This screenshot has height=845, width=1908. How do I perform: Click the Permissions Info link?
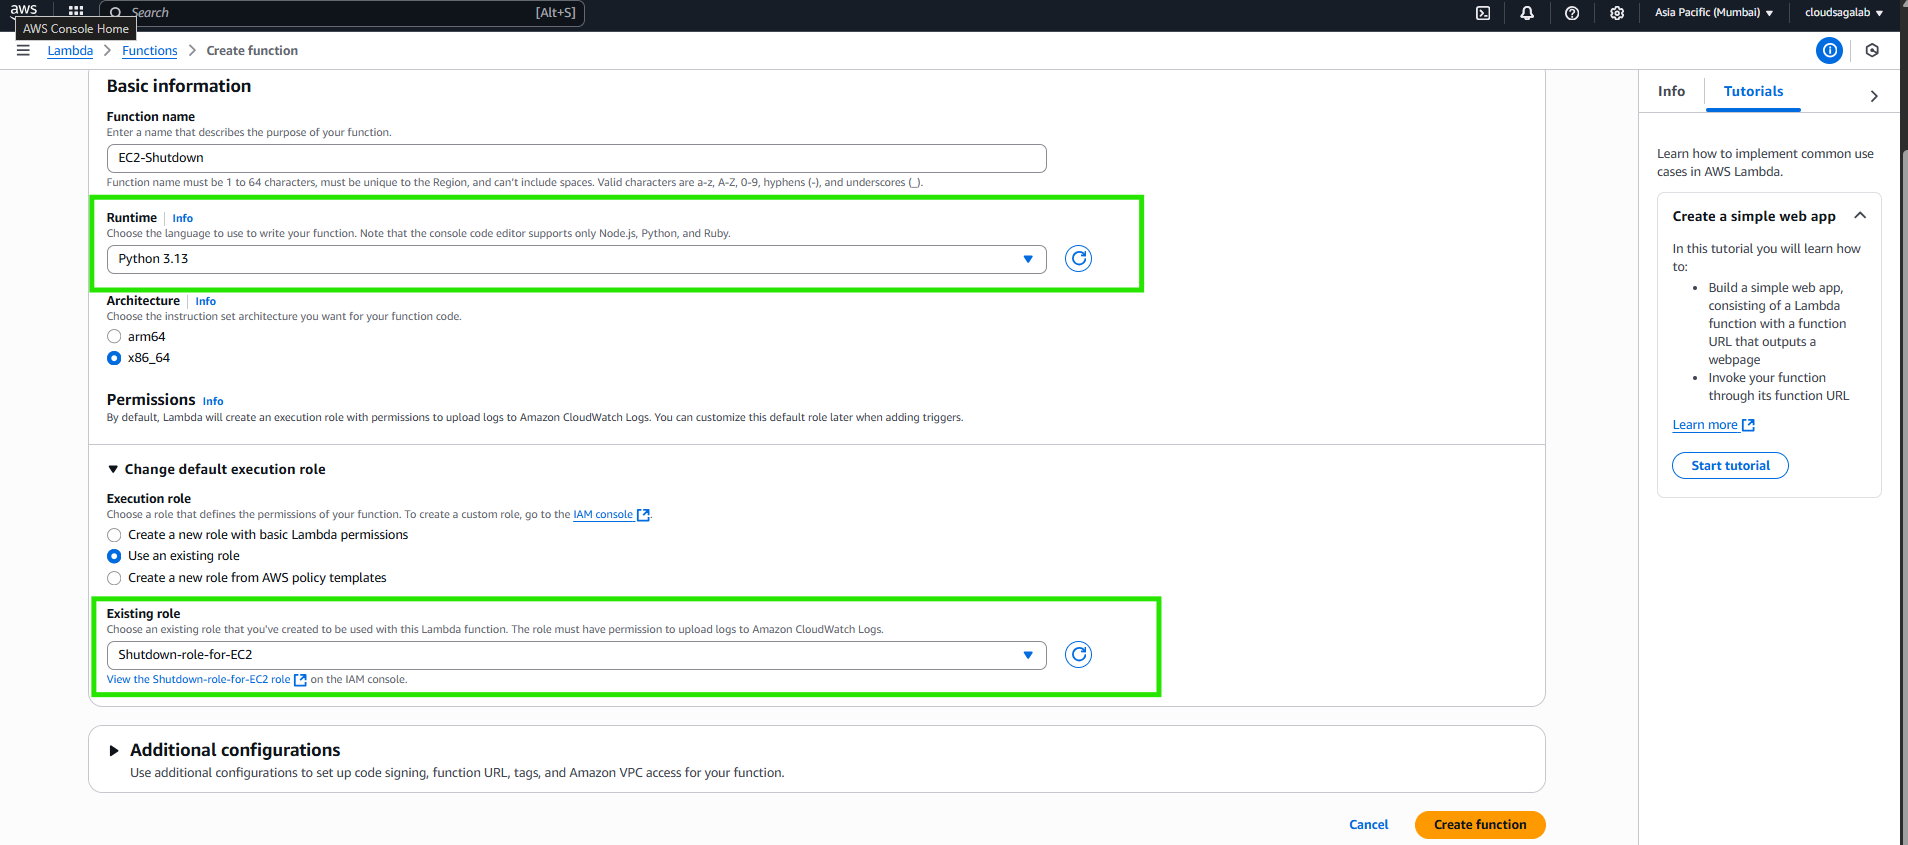point(213,401)
